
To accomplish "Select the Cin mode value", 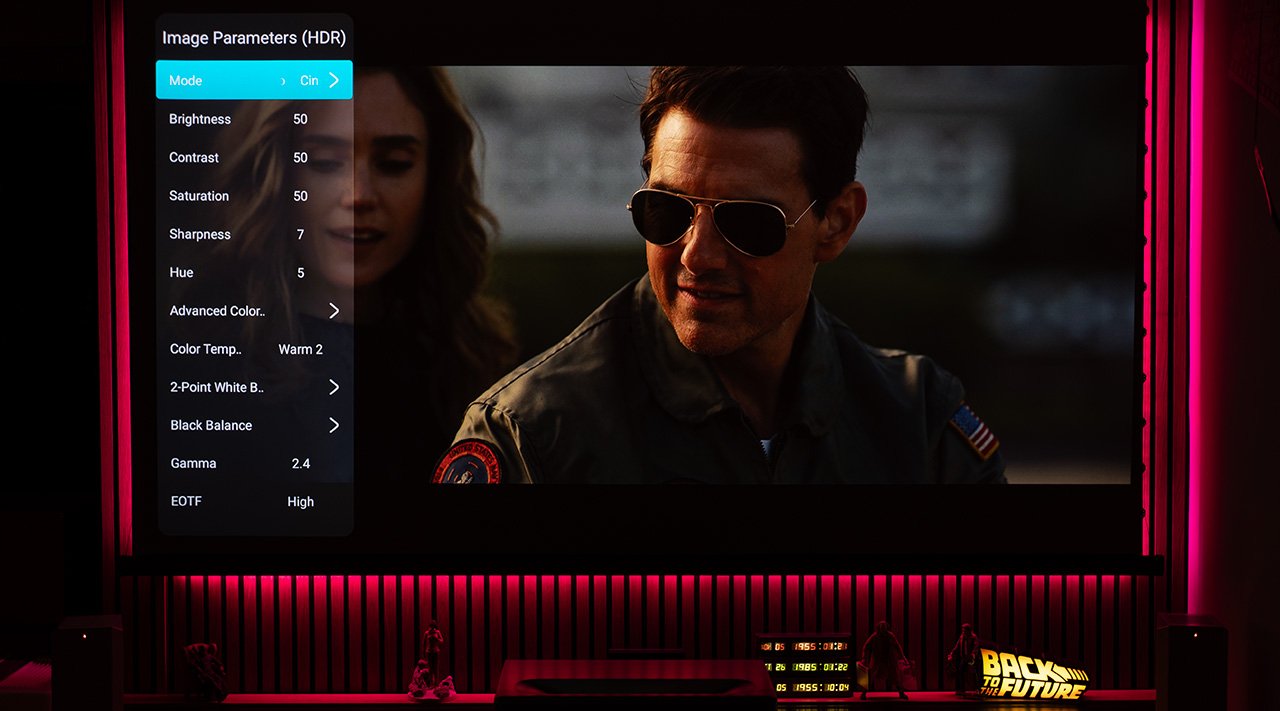I will 309,81.
